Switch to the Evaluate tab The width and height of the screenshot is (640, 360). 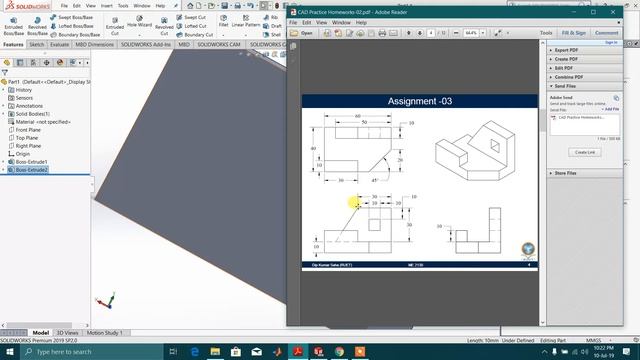(x=60, y=44)
